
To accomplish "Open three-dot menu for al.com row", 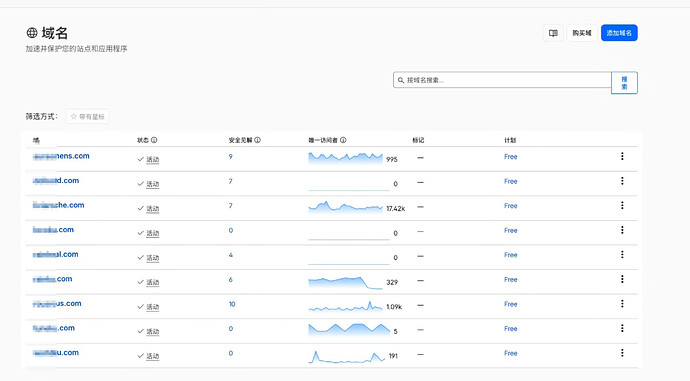I will (622, 255).
